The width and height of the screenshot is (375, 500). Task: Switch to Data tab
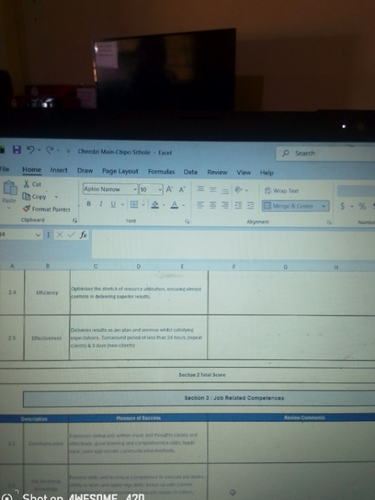[190, 172]
